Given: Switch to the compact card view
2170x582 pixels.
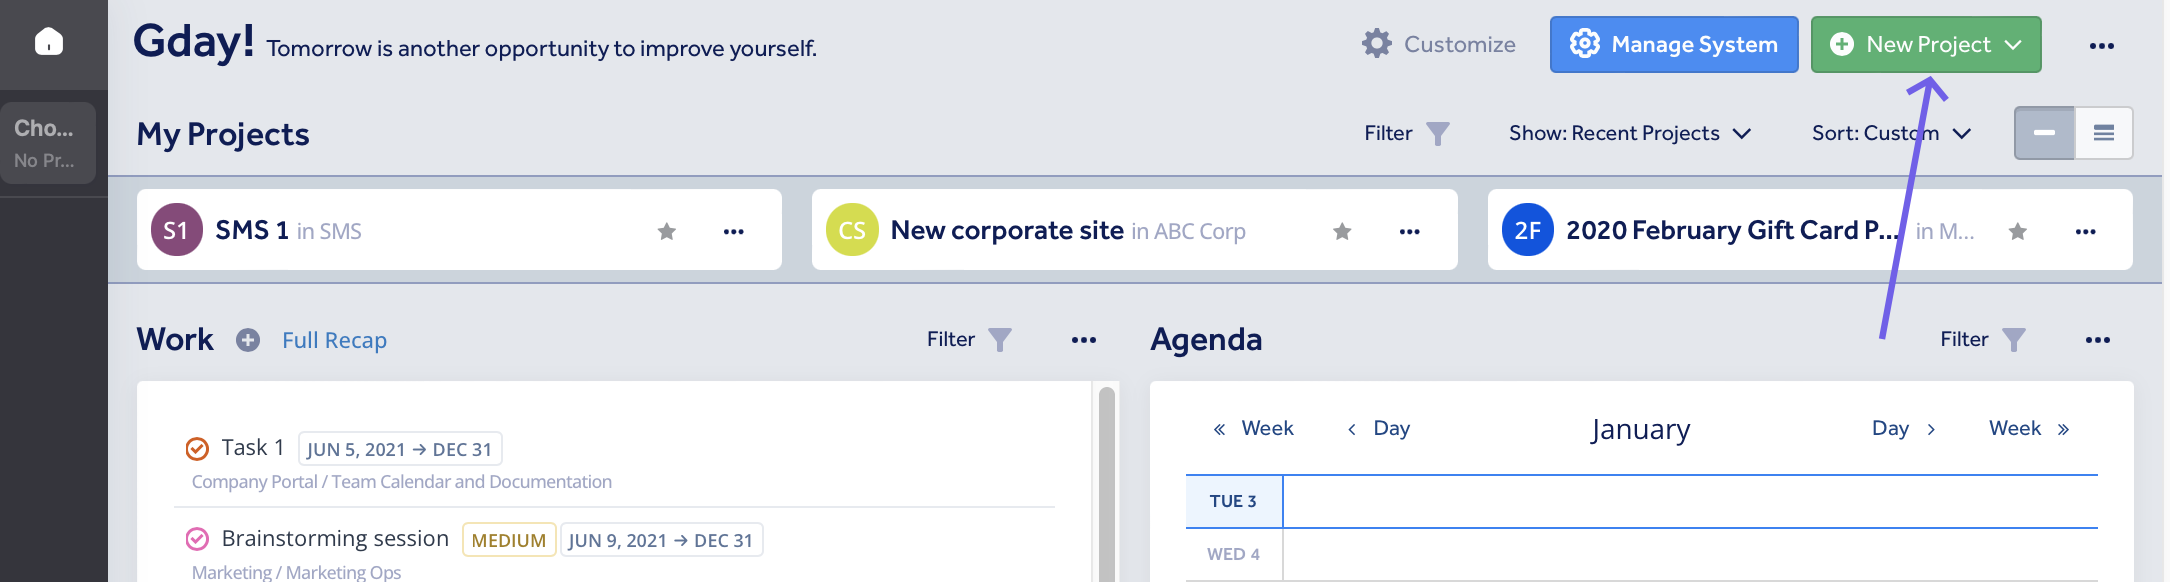Looking at the screenshot, I should (2044, 133).
